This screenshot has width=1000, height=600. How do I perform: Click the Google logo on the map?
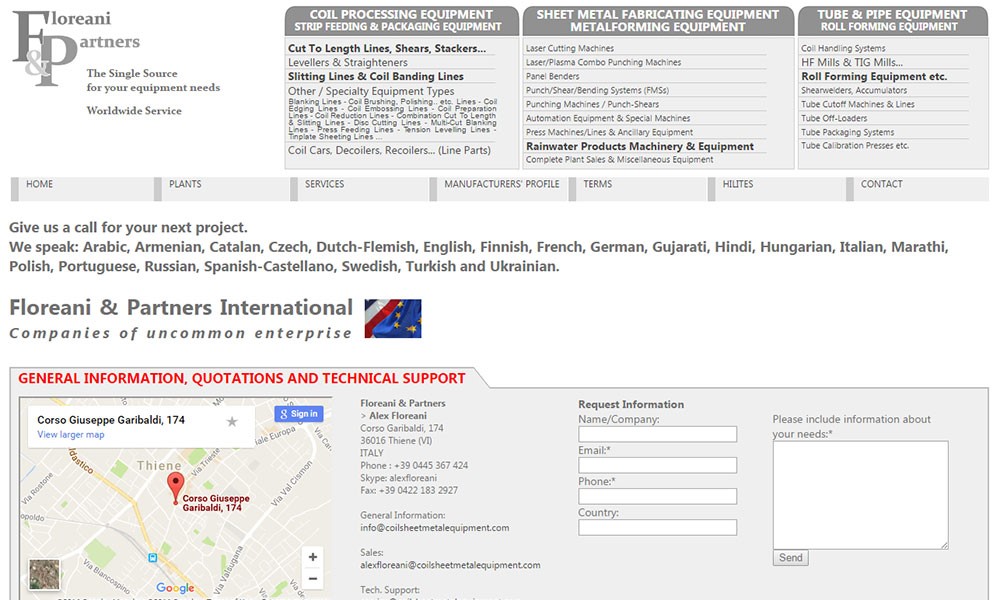(175, 587)
